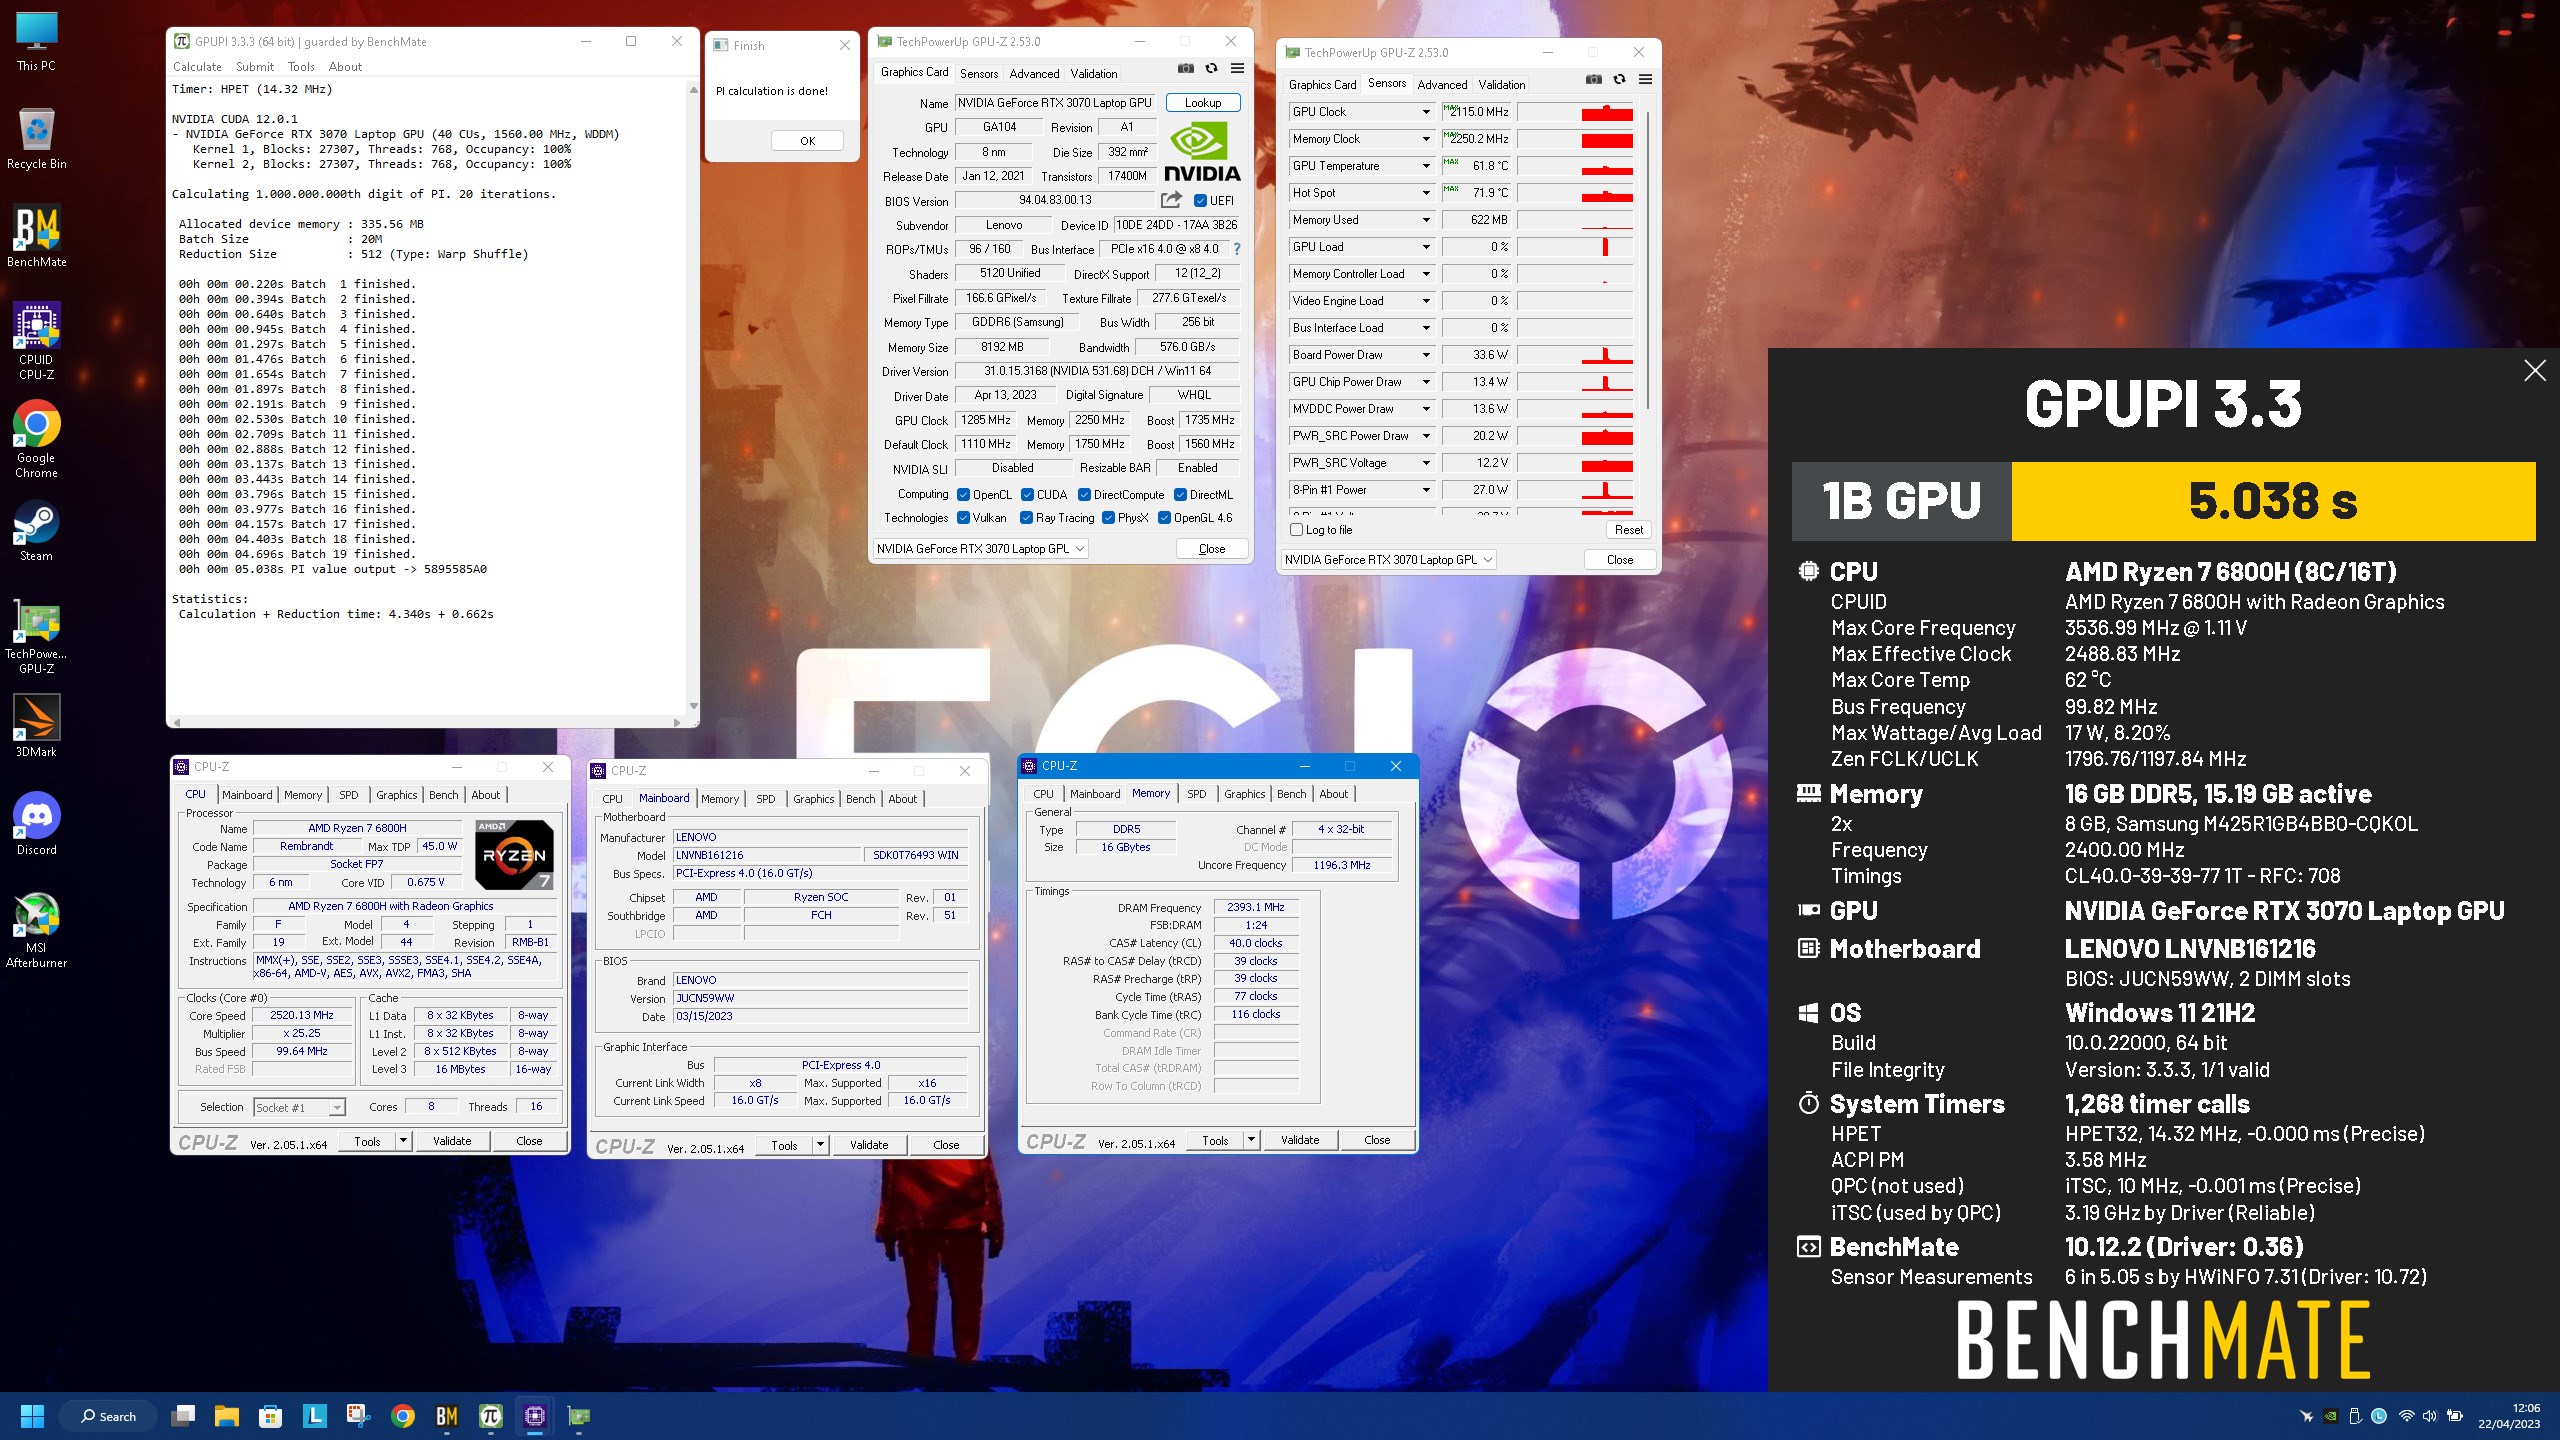Open Microsoft Store from taskbar

coord(270,1416)
